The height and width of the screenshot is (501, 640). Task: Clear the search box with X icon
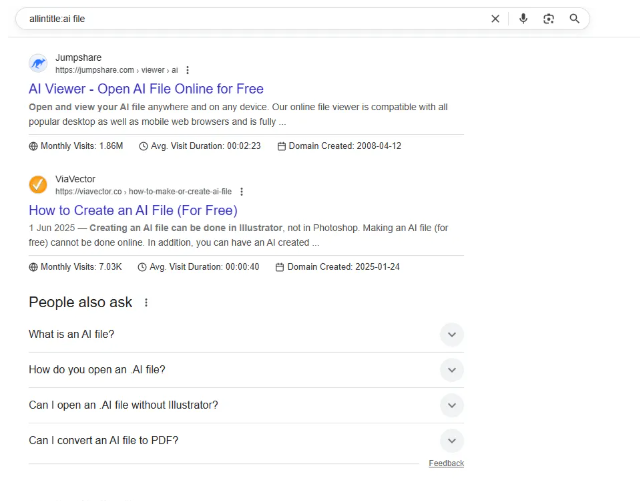coord(495,18)
